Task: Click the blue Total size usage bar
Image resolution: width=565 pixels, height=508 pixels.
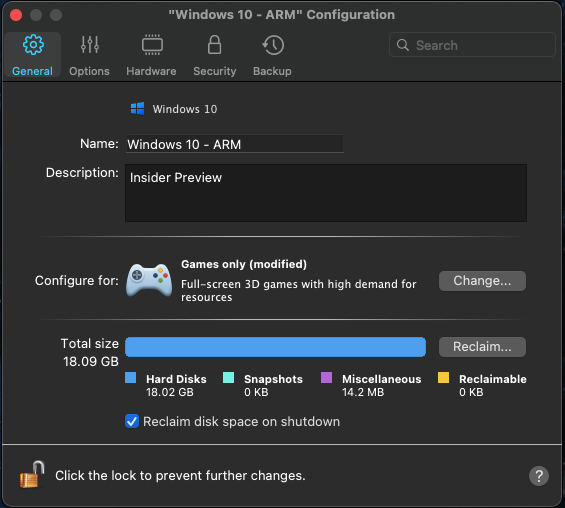Action: [275, 347]
